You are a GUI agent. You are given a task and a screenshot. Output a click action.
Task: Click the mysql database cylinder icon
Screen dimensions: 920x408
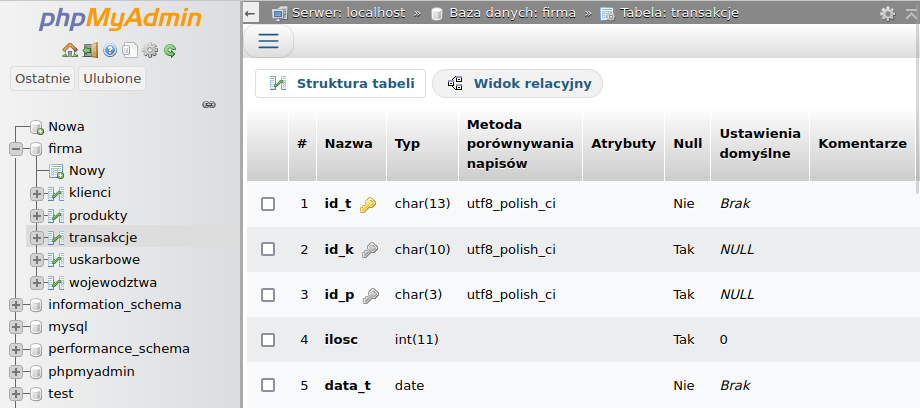click(36, 327)
